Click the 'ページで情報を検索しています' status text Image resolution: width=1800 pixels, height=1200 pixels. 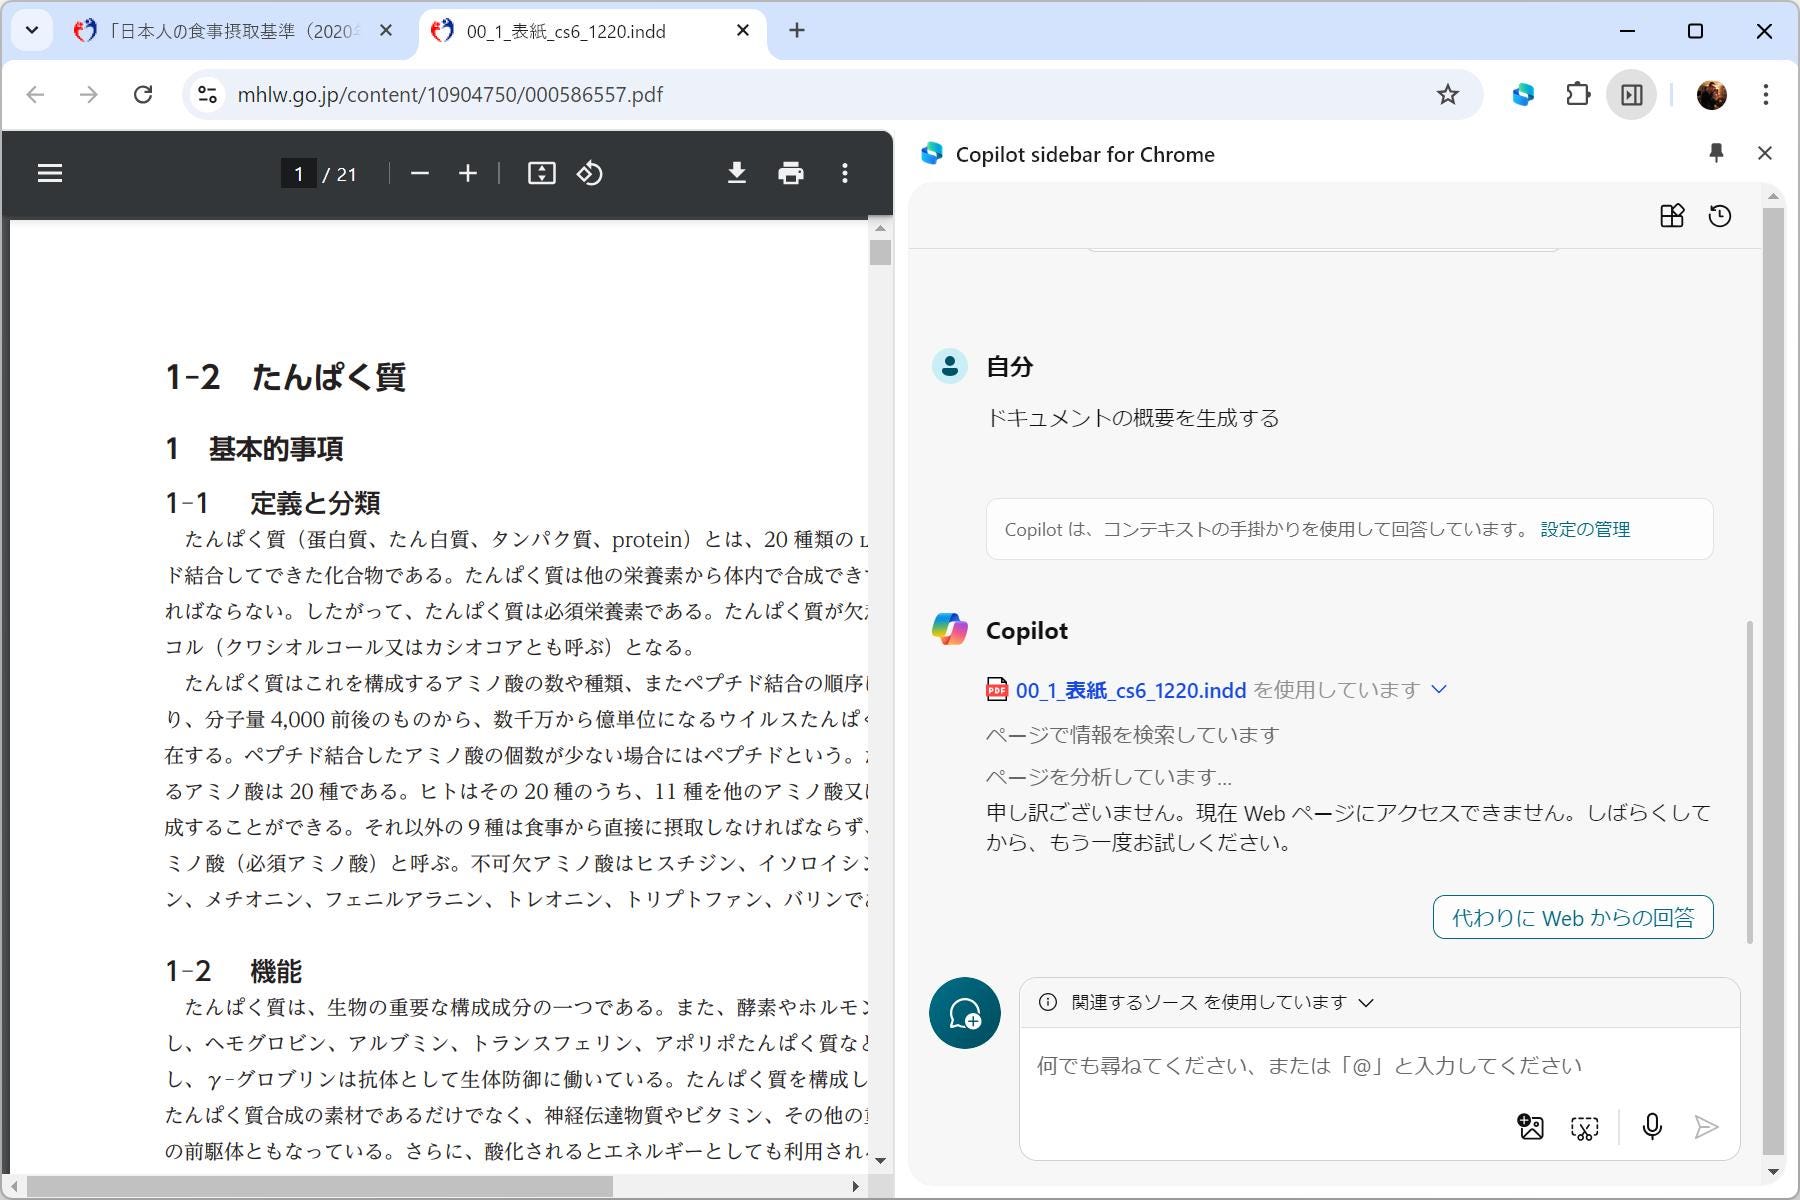pyautogui.click(x=1132, y=735)
